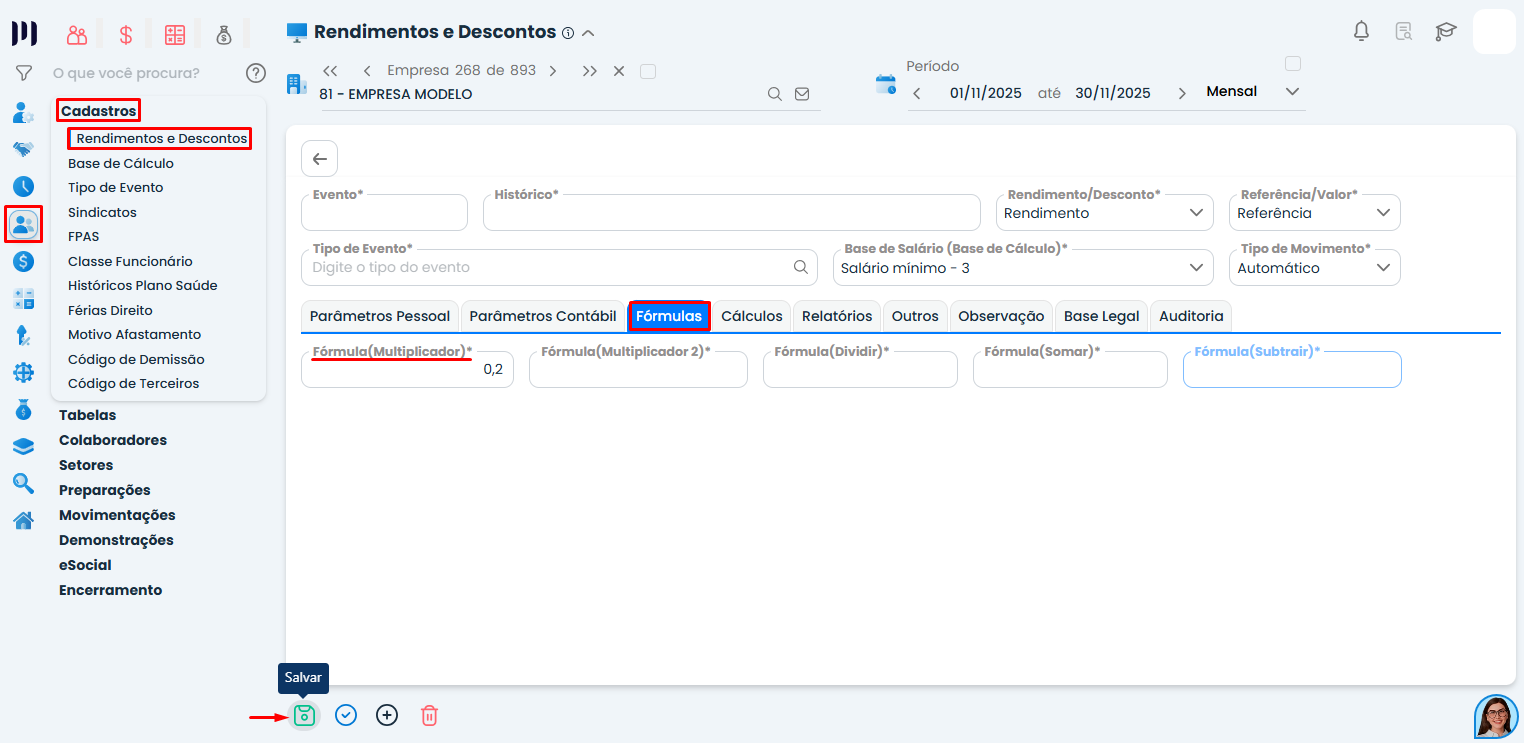The width and height of the screenshot is (1524, 743).
Task: Click the blue checkmark confirm icon
Action: [346, 715]
